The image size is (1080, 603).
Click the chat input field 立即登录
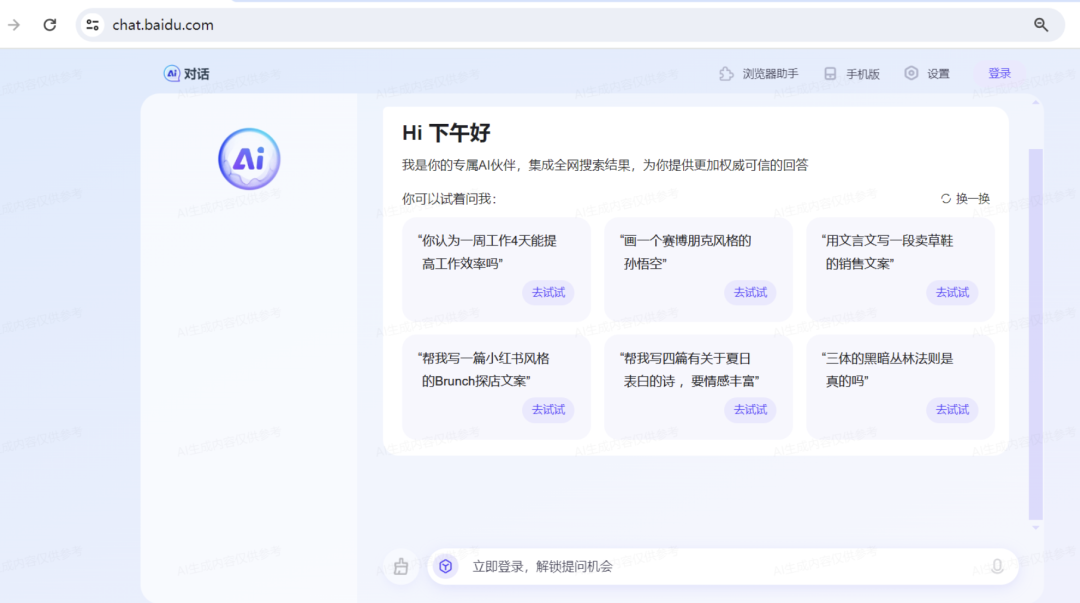(700, 567)
